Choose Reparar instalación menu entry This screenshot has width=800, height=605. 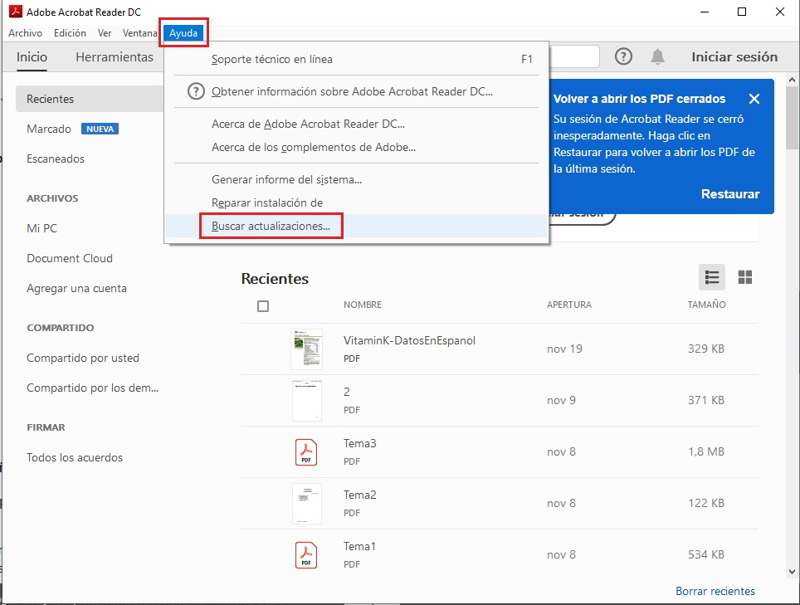click(267, 203)
